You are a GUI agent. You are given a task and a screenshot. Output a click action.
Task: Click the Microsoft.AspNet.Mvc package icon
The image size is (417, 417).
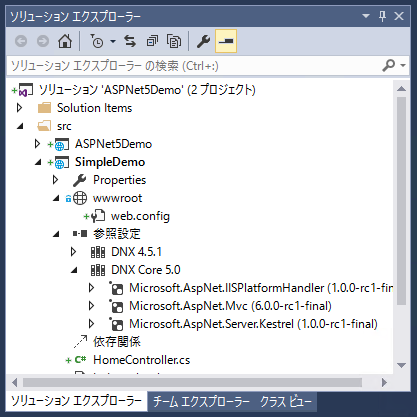tap(116, 306)
